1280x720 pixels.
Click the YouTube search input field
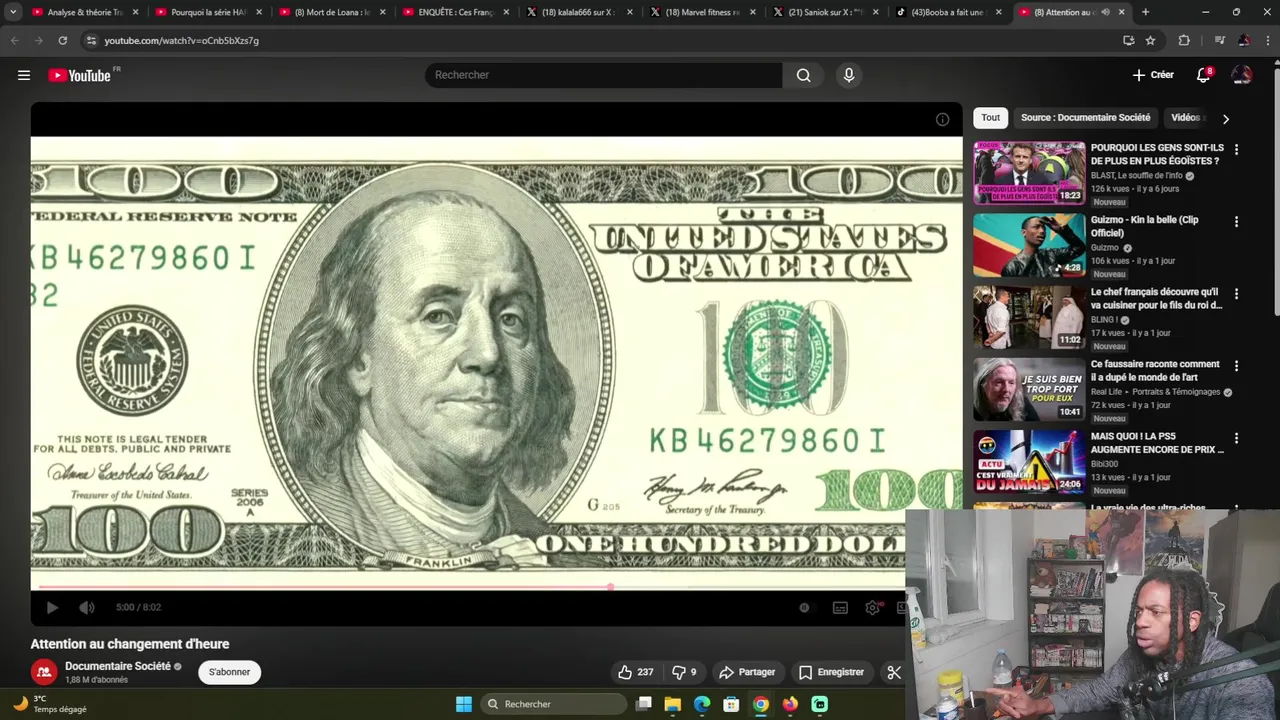point(603,75)
